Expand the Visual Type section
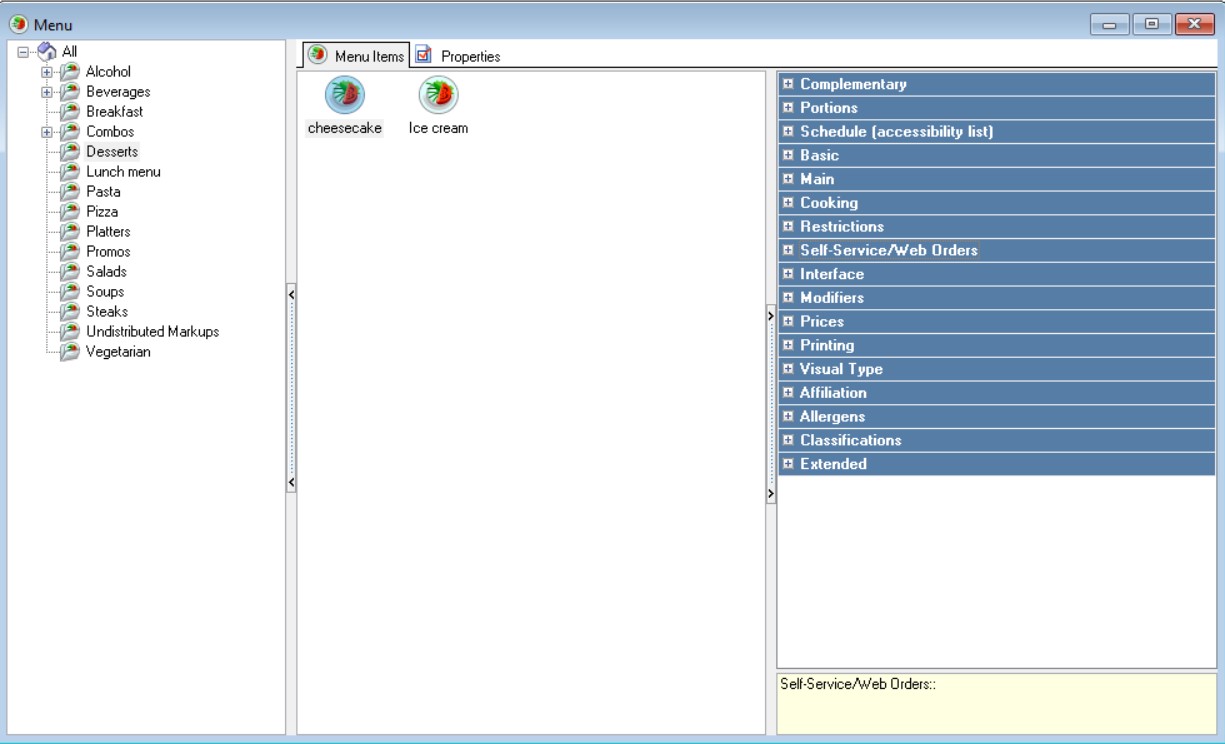 tap(788, 369)
